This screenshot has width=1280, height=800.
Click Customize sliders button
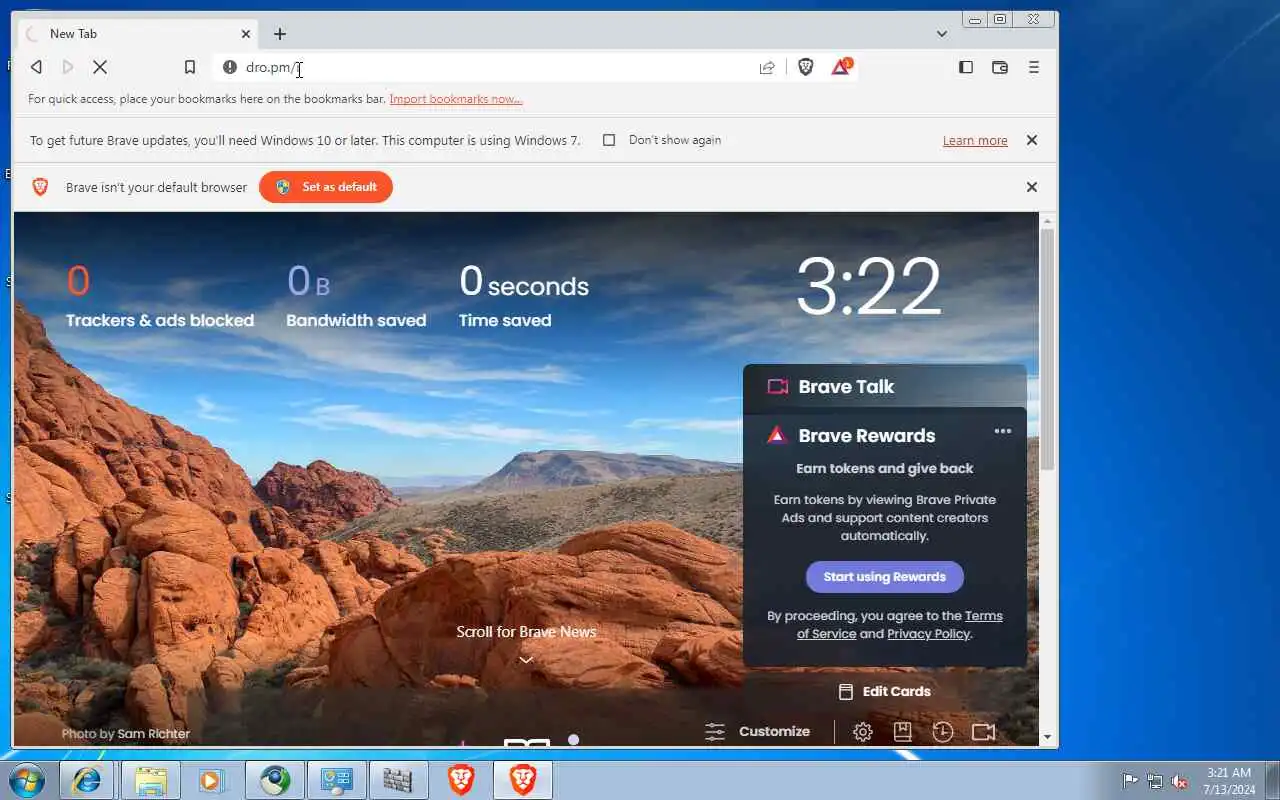point(757,732)
